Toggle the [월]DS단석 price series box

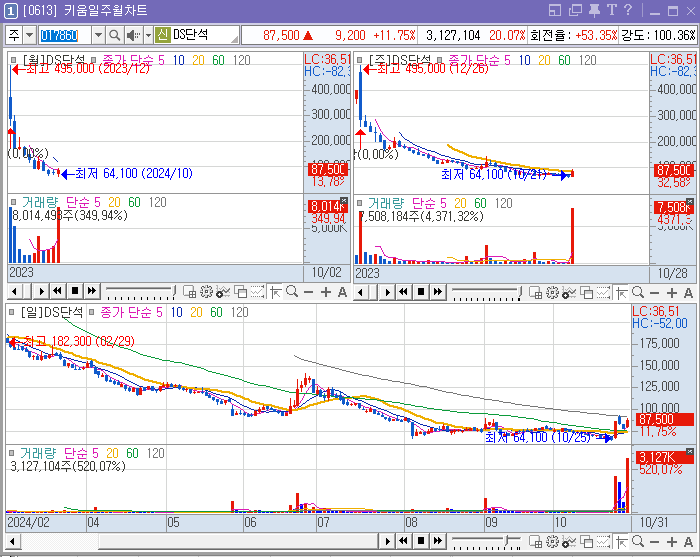tap(14, 60)
